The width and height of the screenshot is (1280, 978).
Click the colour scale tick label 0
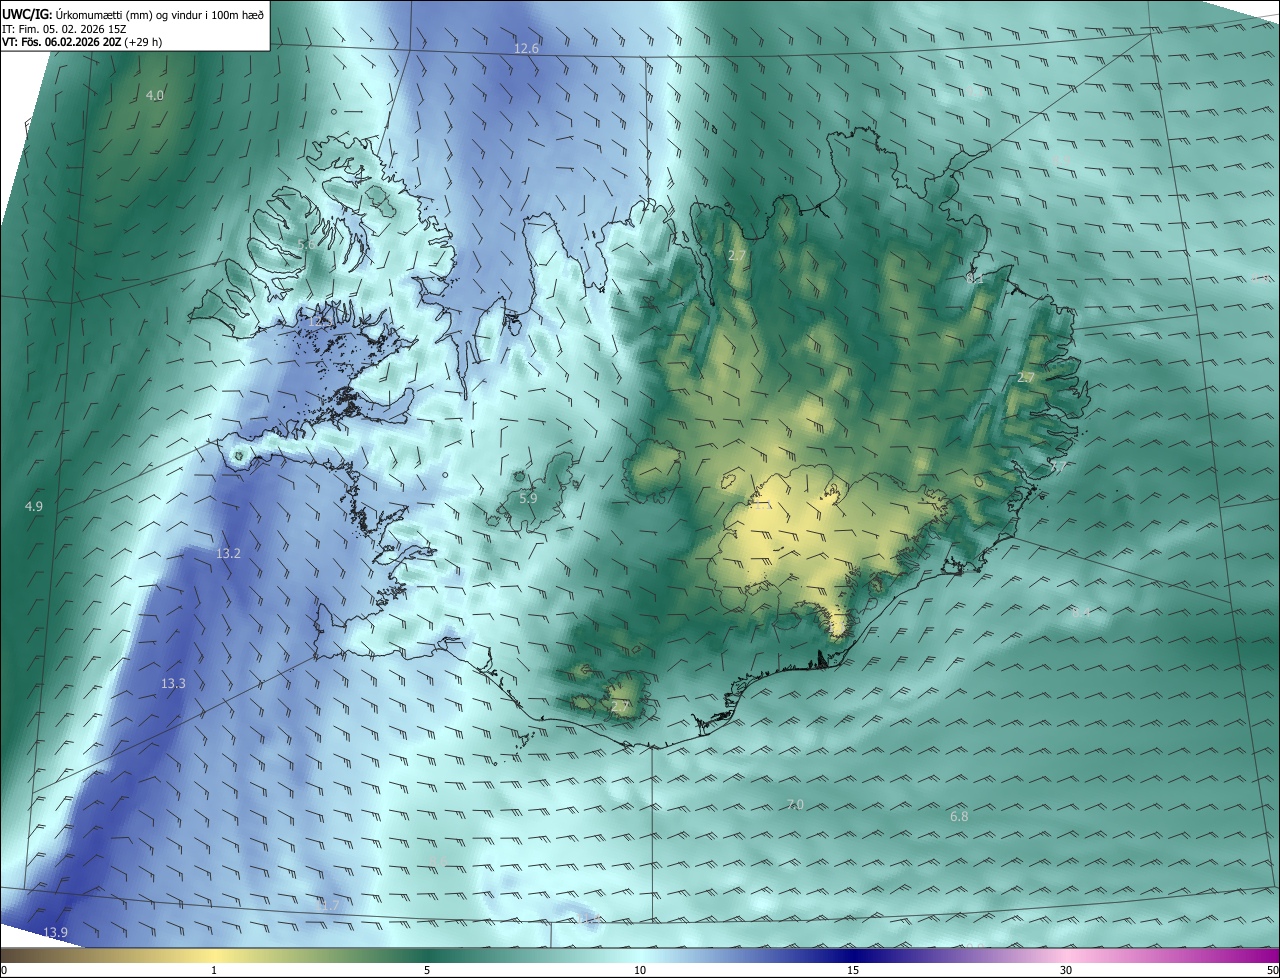point(3,970)
